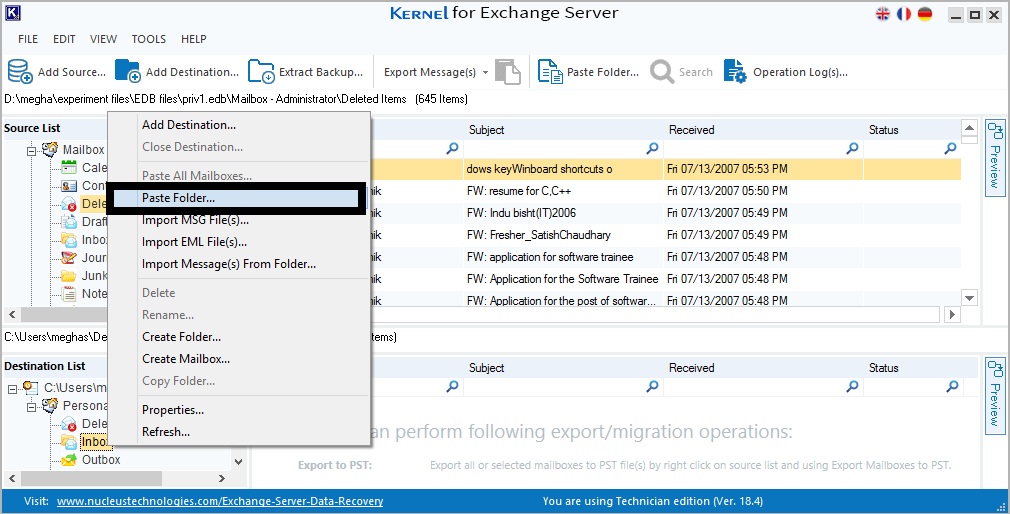Viewport: 1010px width, 514px height.
Task: Click Destination List scrollbar right arrow
Action: coord(222,479)
